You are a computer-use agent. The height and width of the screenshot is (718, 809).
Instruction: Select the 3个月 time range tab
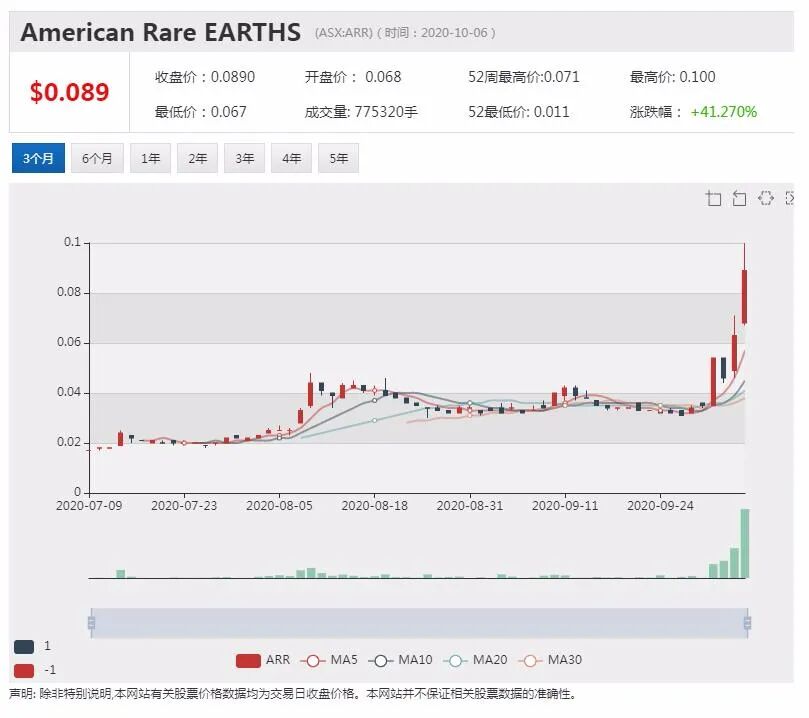point(38,158)
